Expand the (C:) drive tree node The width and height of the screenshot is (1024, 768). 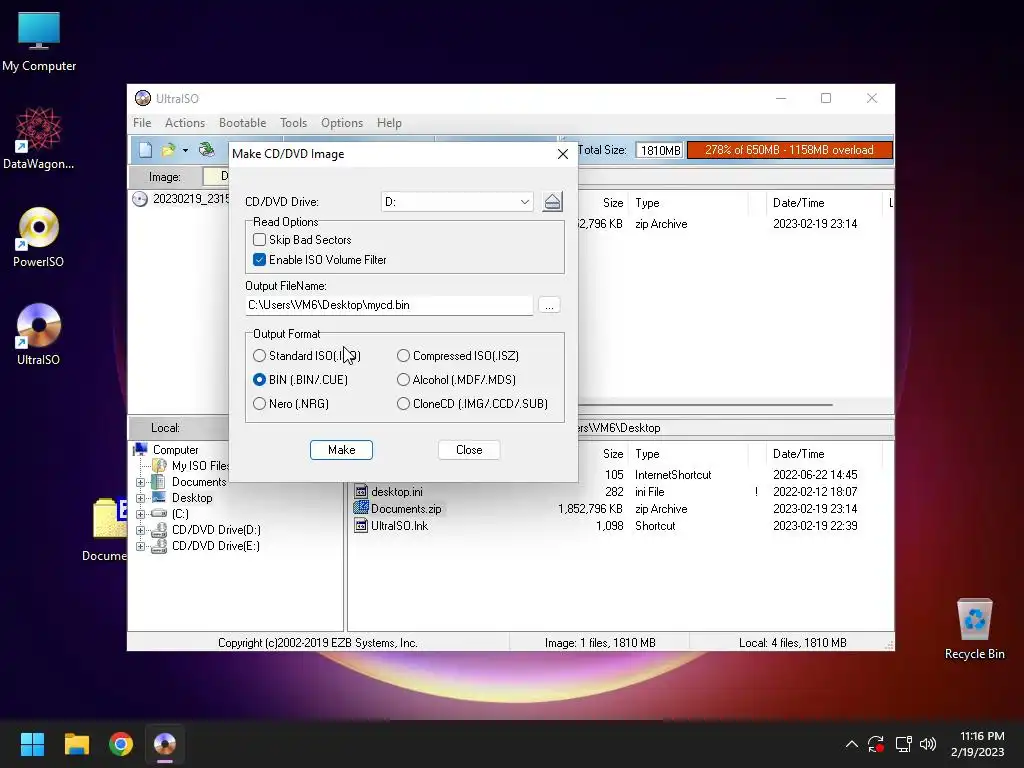click(140, 514)
